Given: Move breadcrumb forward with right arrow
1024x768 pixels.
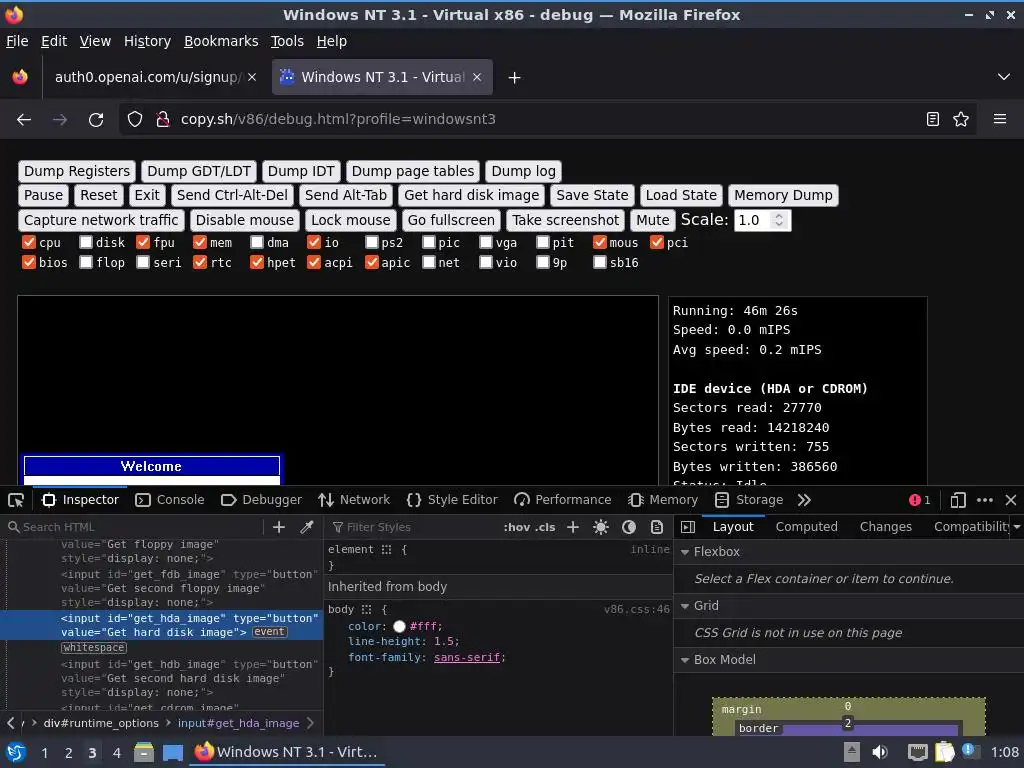Looking at the screenshot, I should (x=310, y=724).
